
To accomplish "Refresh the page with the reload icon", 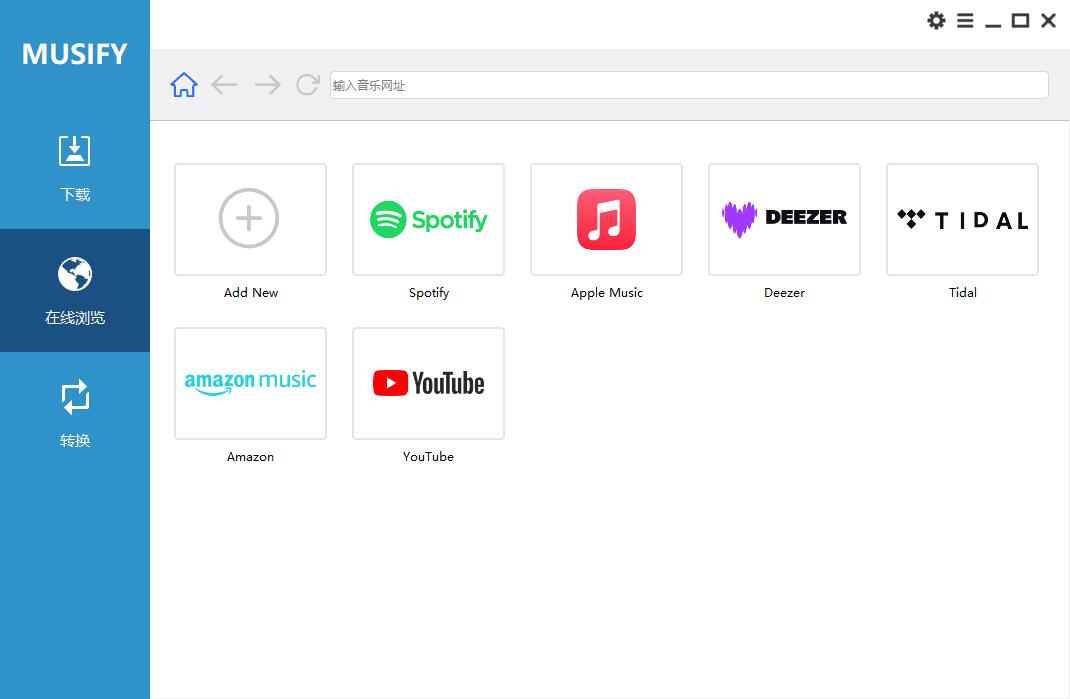I will 306,85.
